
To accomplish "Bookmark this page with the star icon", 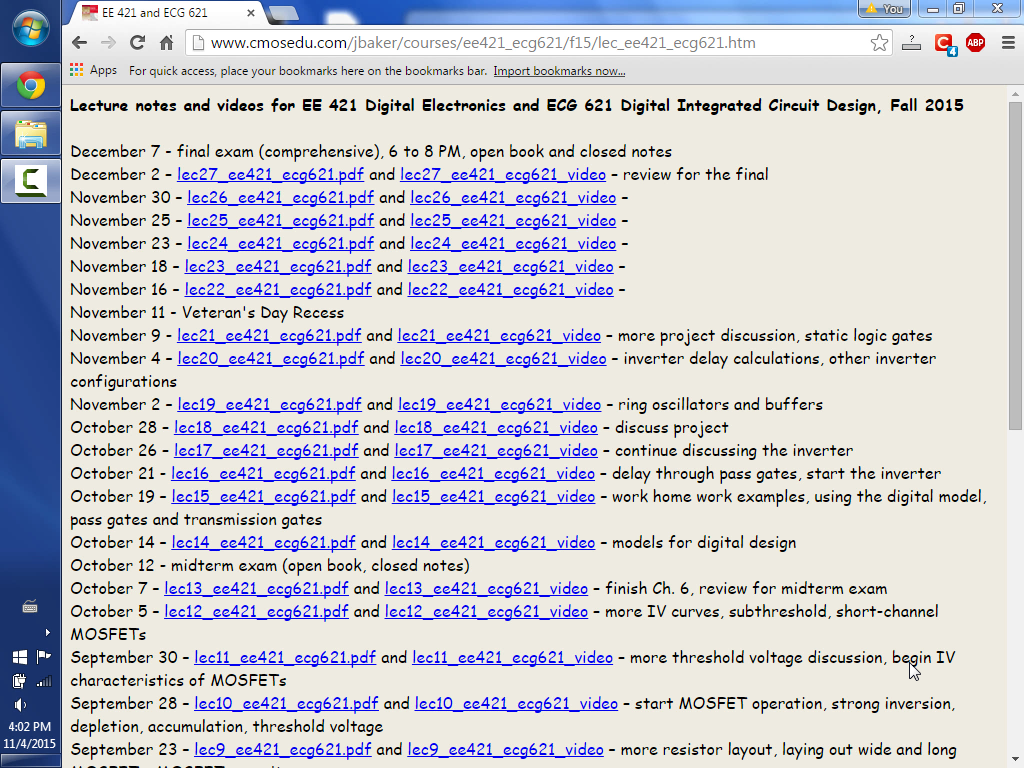I will pyautogui.click(x=879, y=43).
